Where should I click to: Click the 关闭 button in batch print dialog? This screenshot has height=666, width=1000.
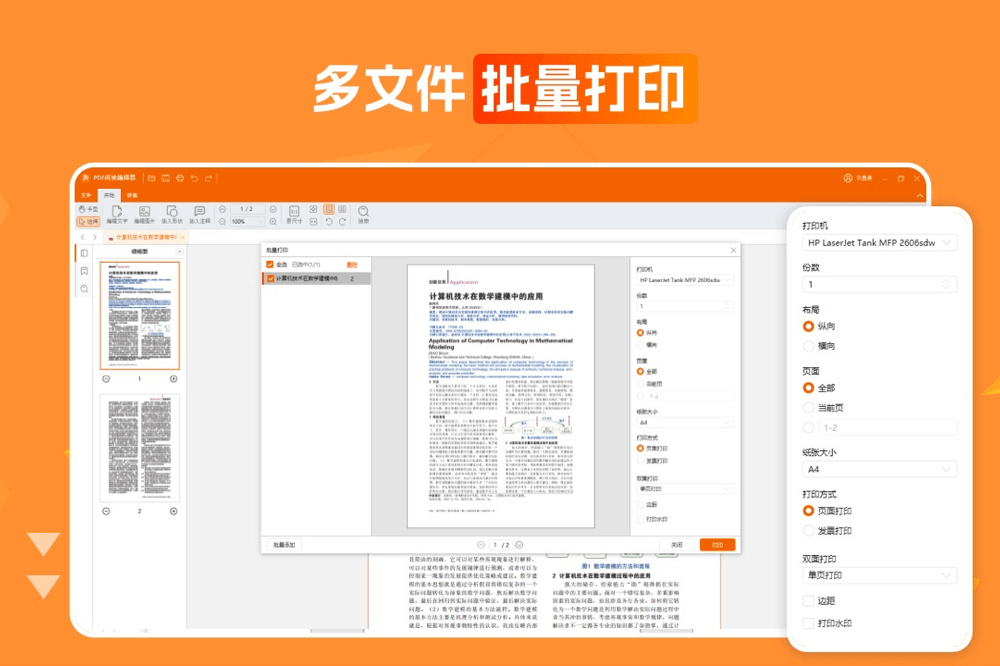[677, 545]
